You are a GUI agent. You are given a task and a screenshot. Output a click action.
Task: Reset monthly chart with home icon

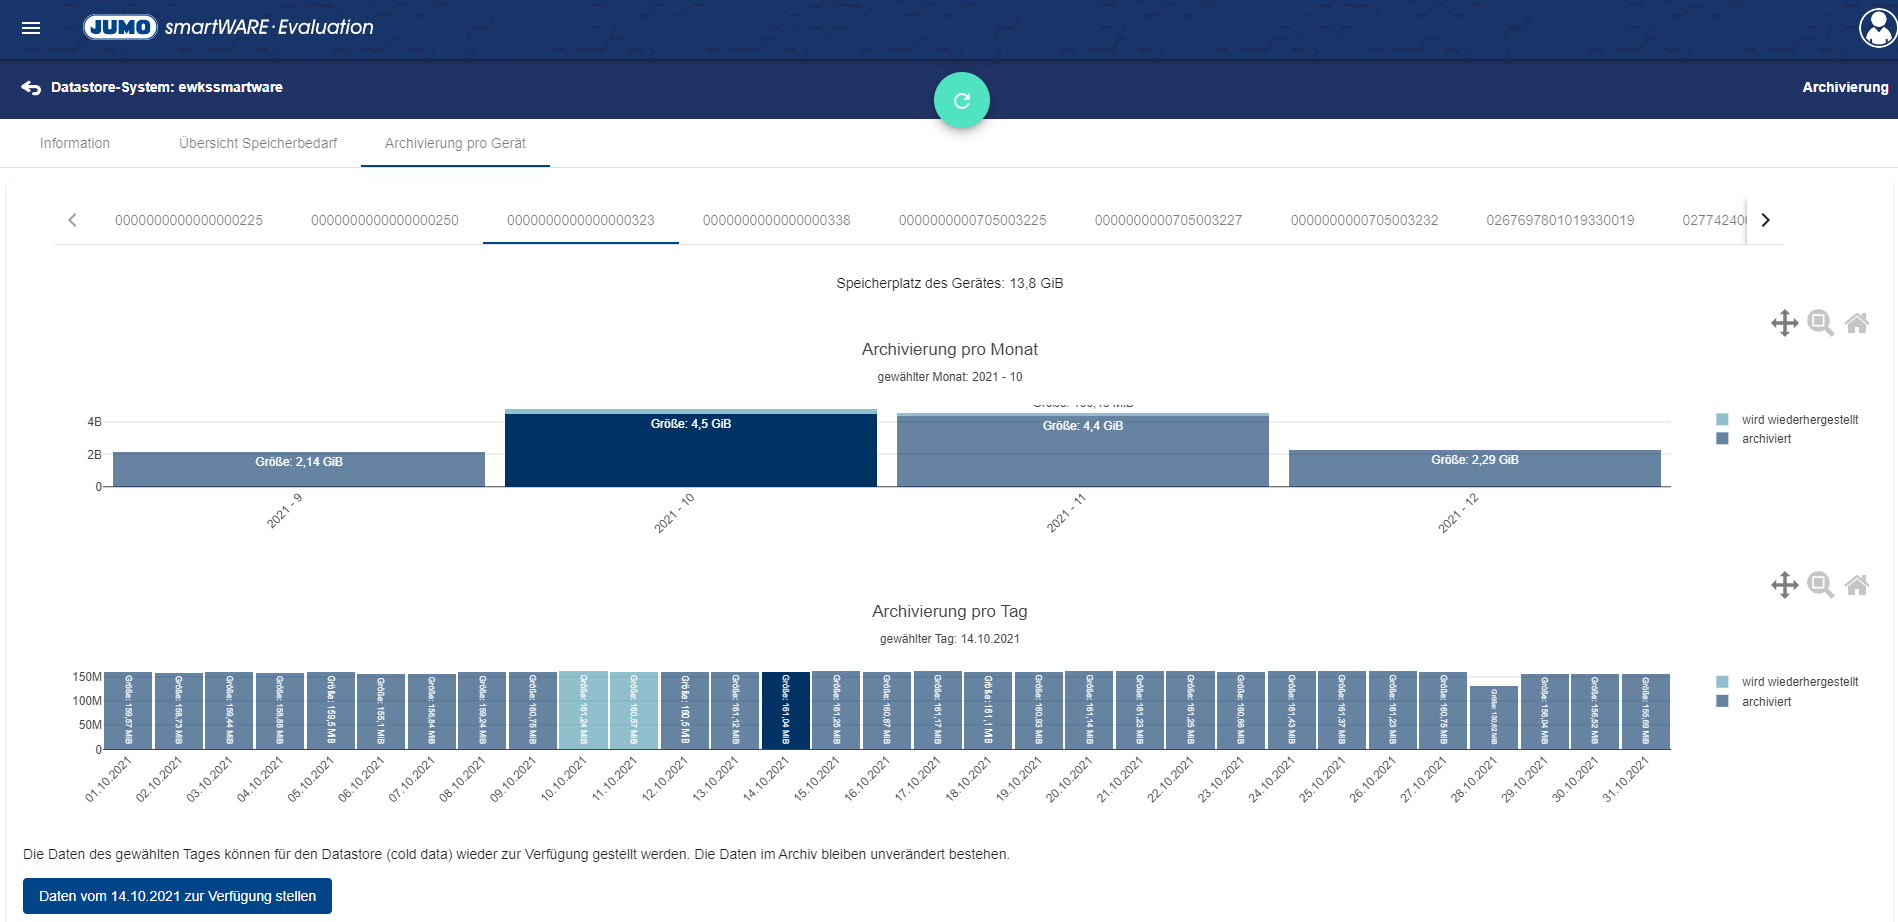point(1856,323)
